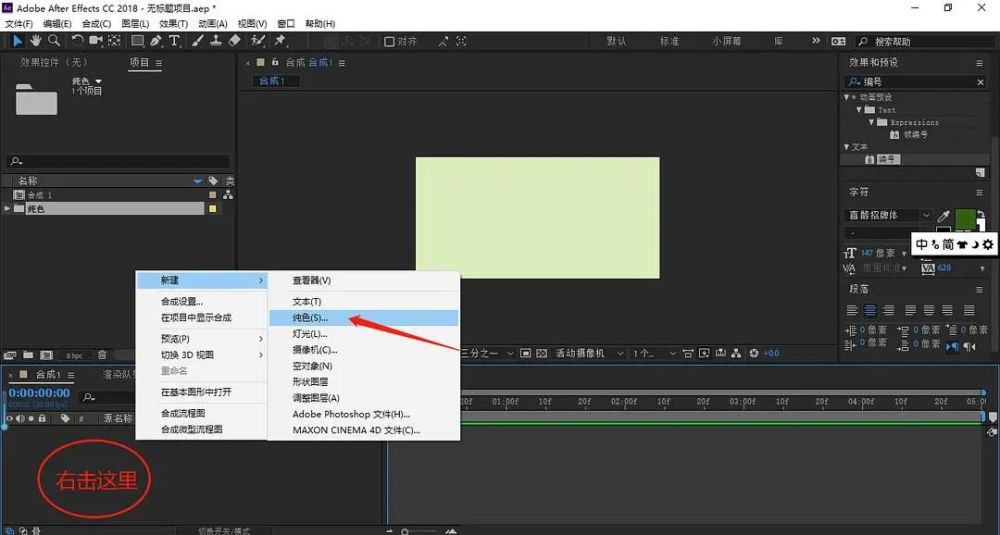Click the workspace overflow chevrons
This screenshot has height=535, width=1000.
816,41
